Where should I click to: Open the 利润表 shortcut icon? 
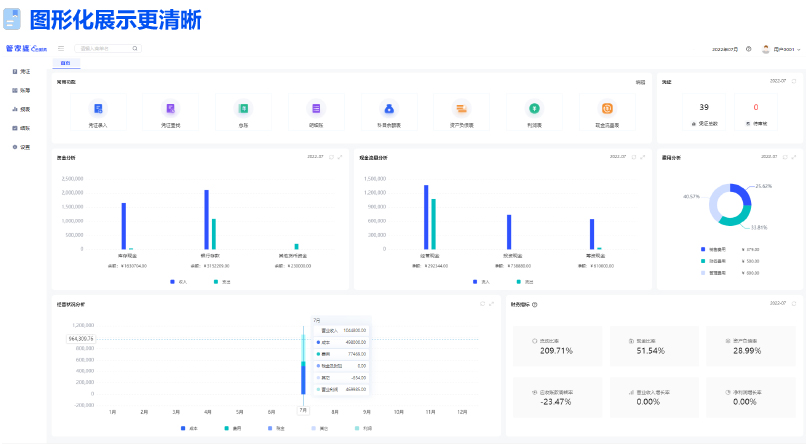534,108
